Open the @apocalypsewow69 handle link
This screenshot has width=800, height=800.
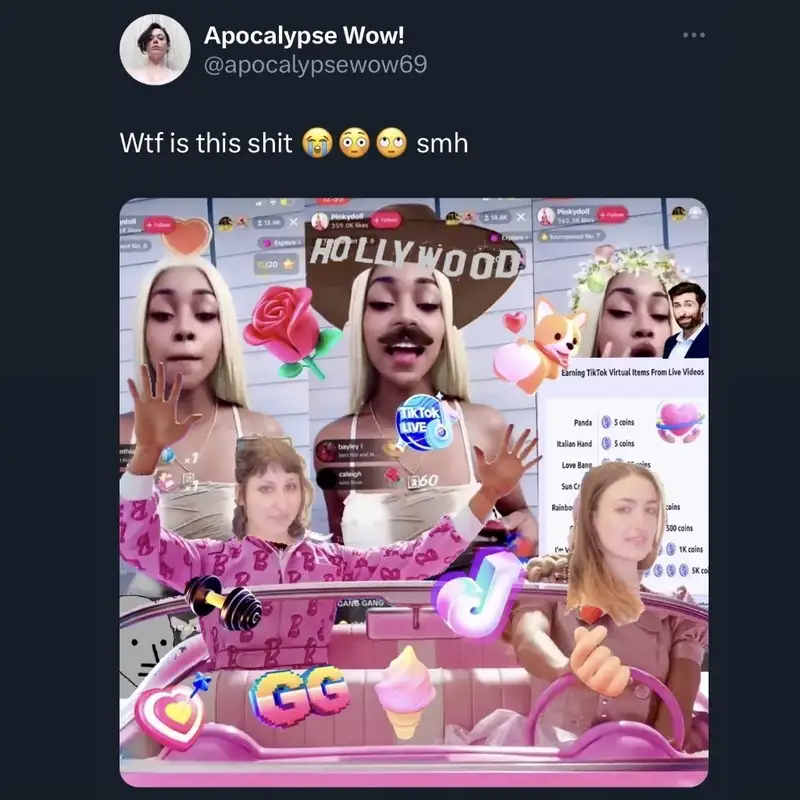pyautogui.click(x=315, y=65)
